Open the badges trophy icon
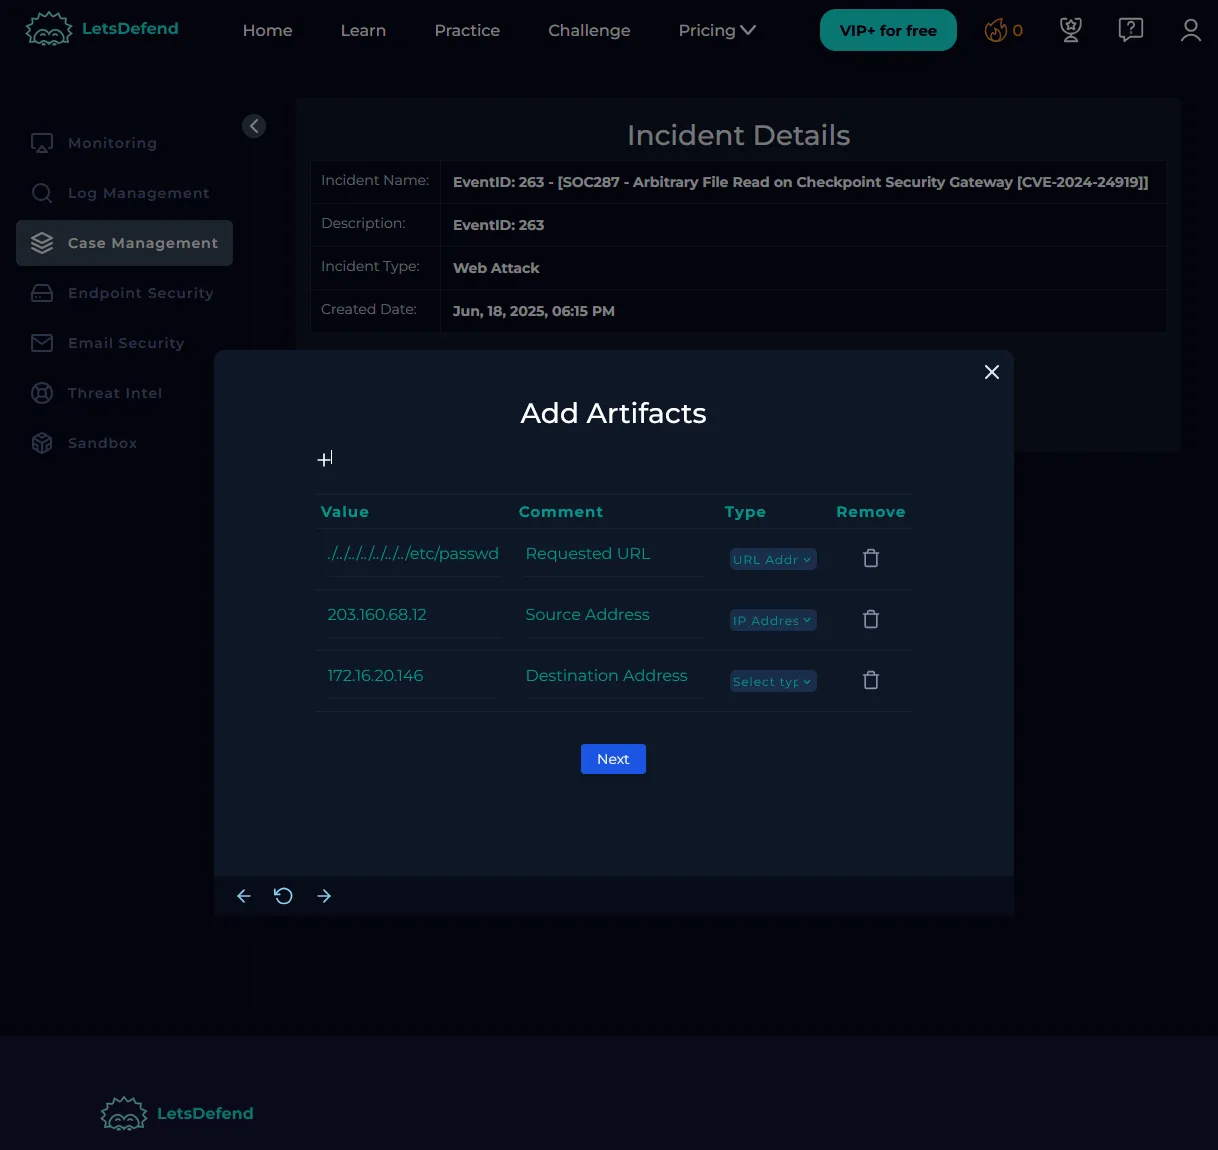This screenshot has height=1150, width=1218. coord(1070,30)
